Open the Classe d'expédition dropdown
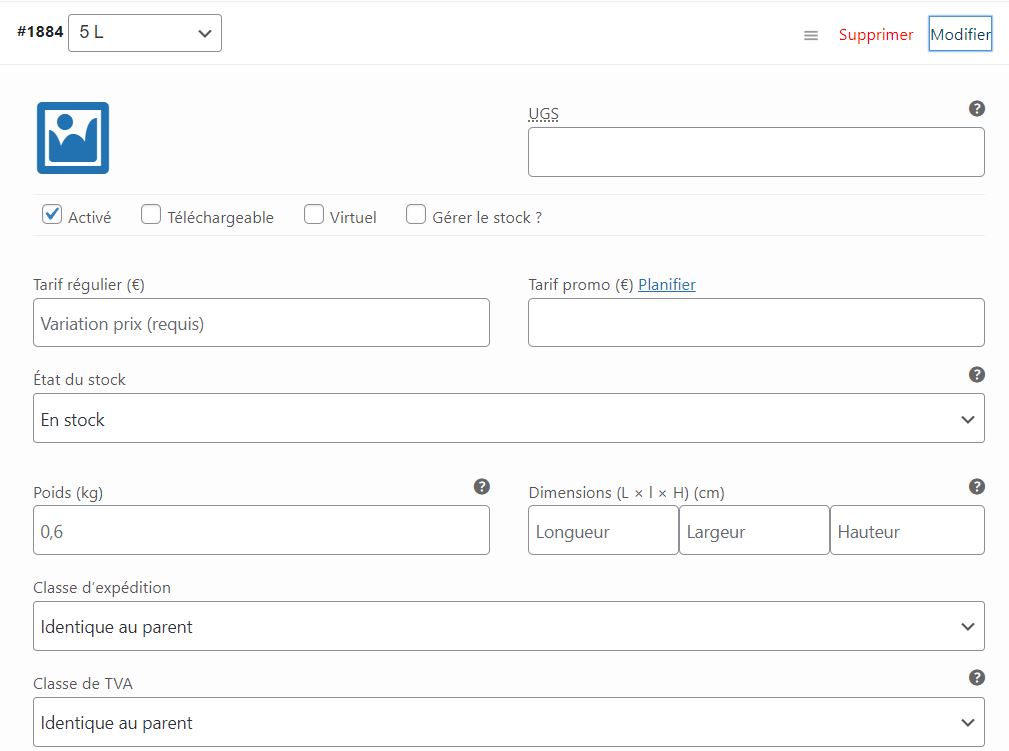This screenshot has width=1009, height=751. coord(508,626)
